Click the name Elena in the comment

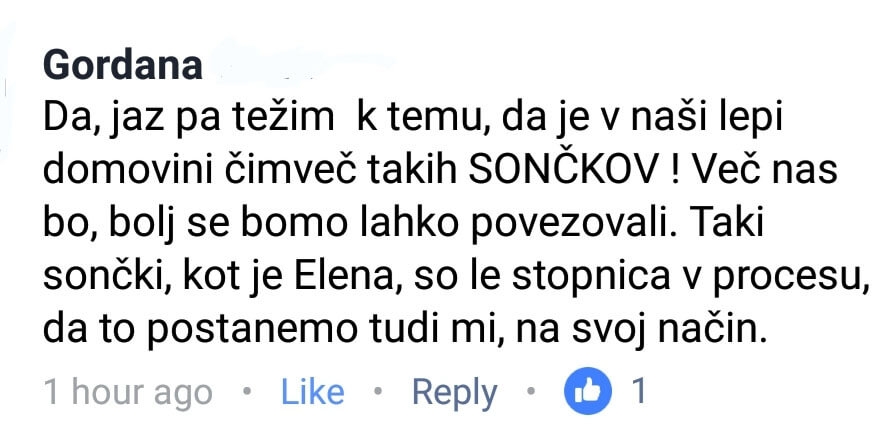click(338, 277)
